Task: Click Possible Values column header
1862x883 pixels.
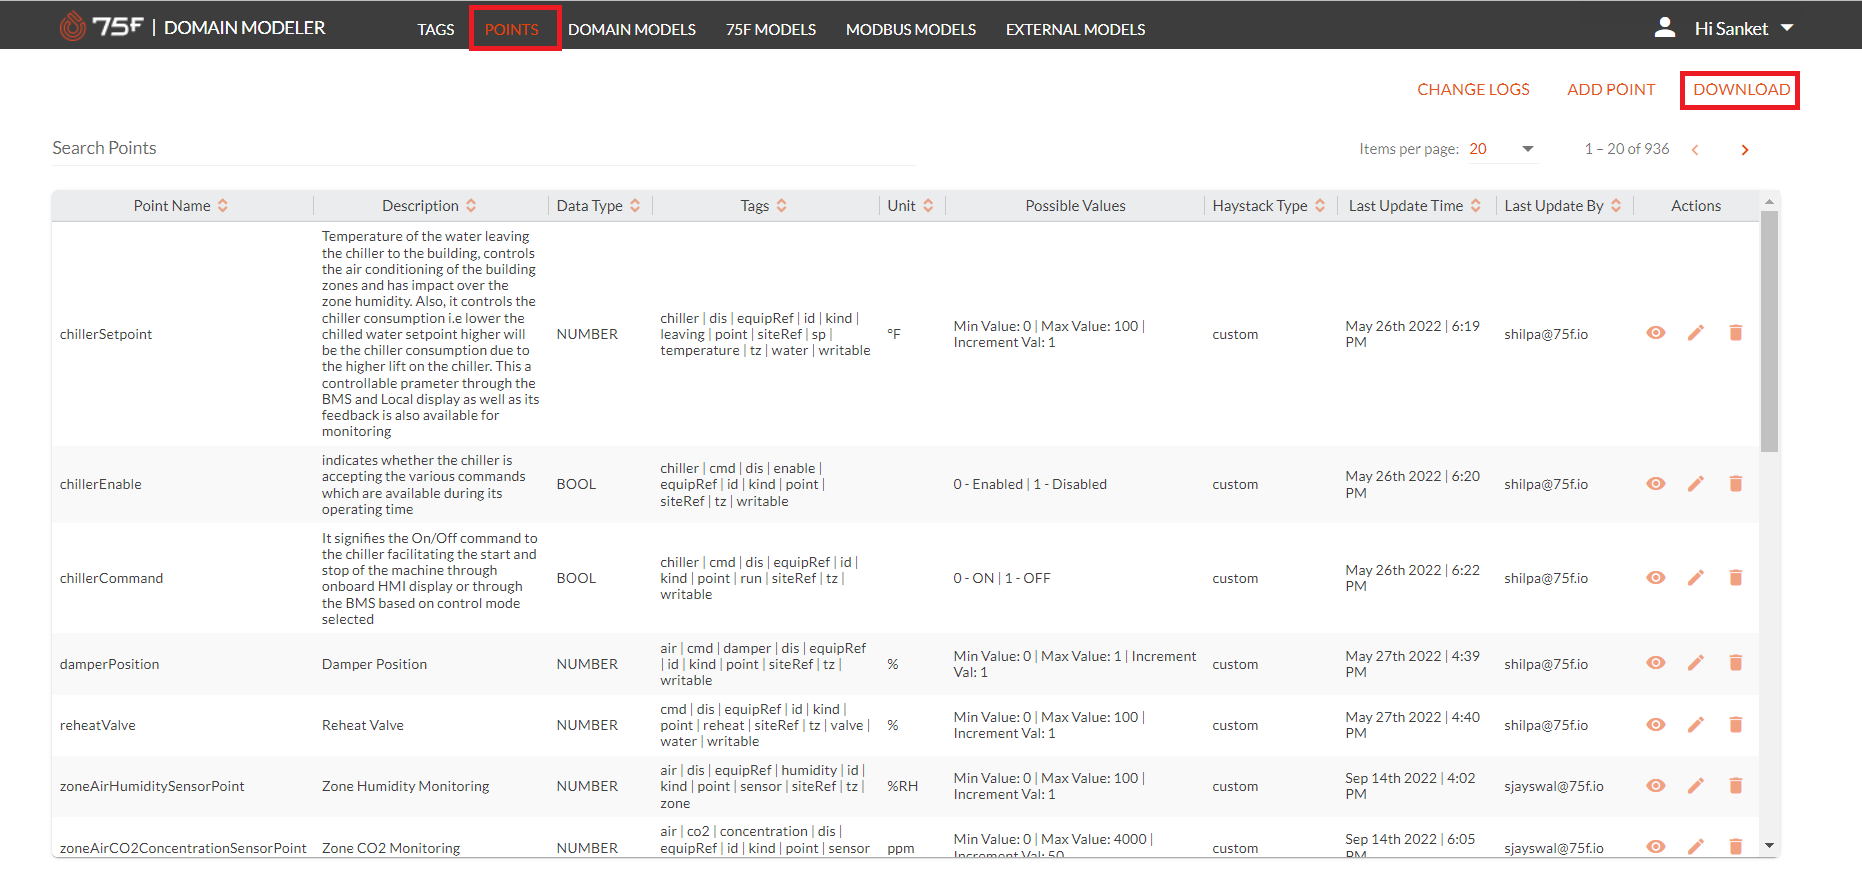Action: pos(1075,206)
